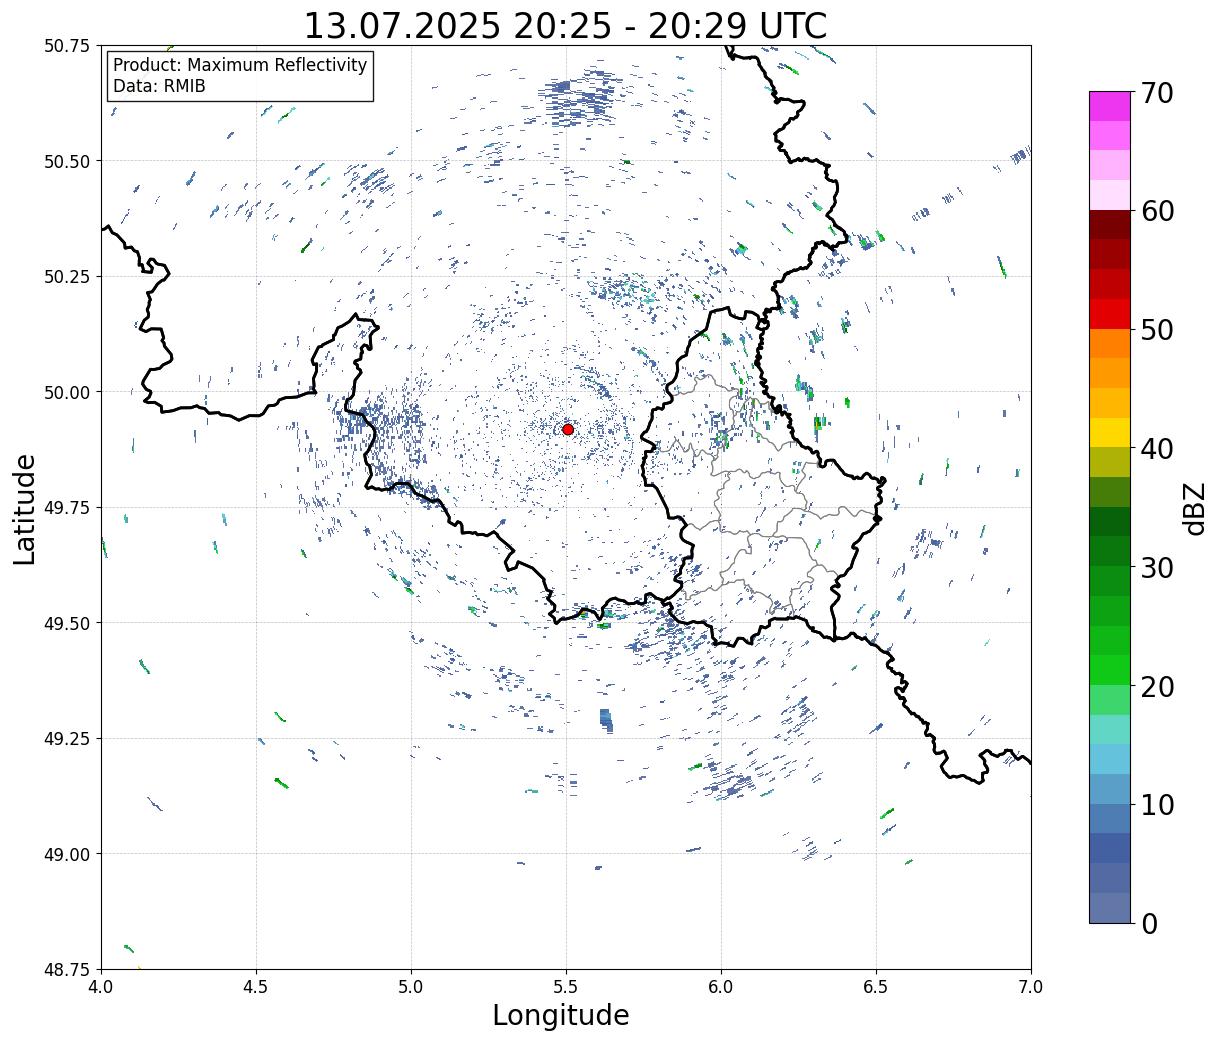Click the latitude tick label 48.75
The image size is (1219, 1040).
coord(67,969)
